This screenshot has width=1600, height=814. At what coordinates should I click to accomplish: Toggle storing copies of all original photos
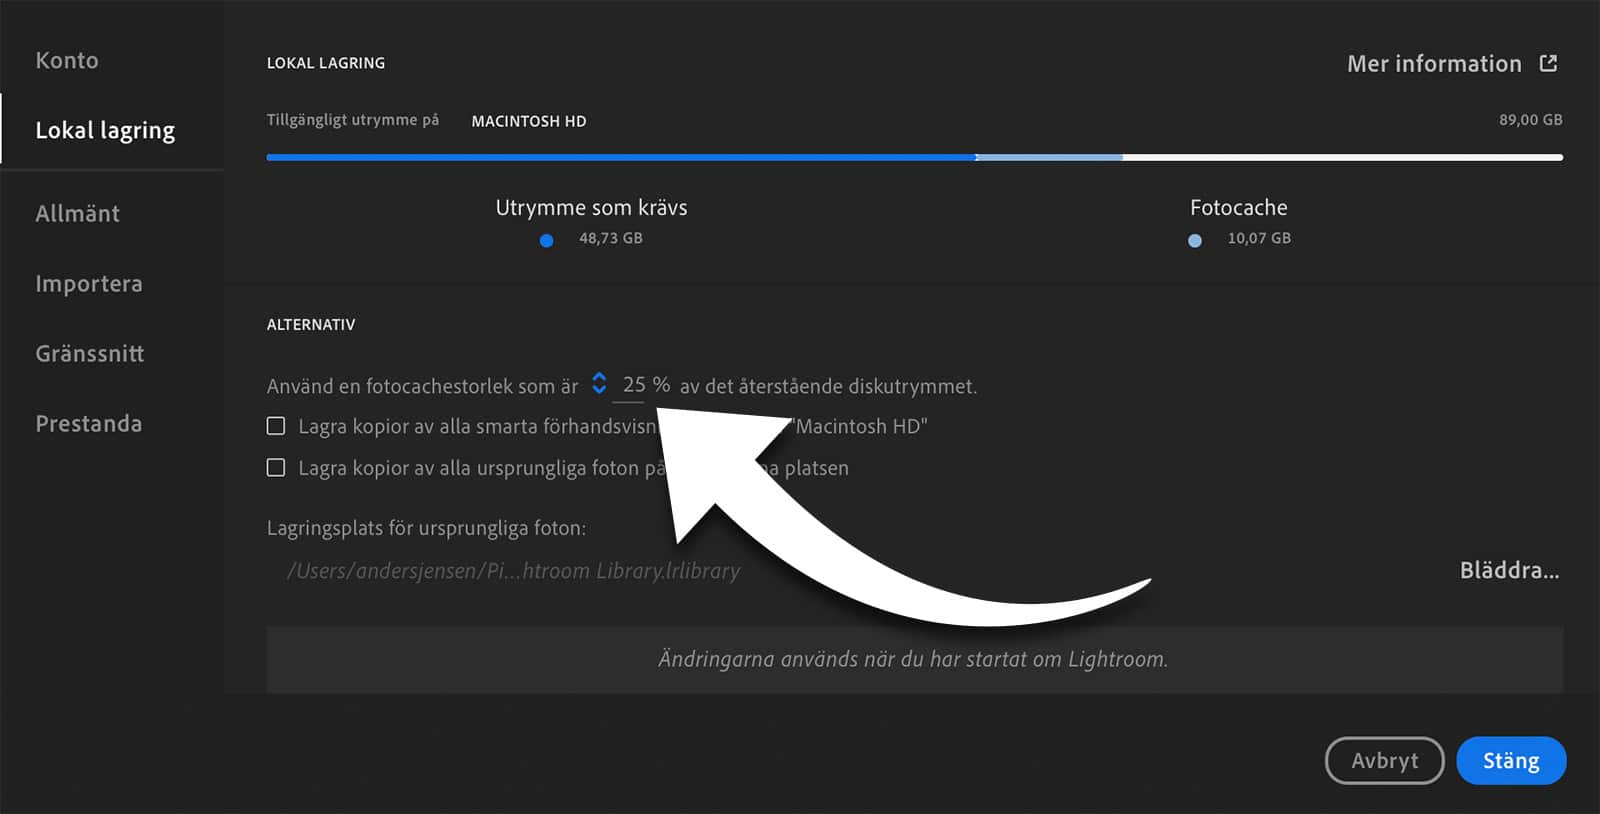[x=276, y=468]
